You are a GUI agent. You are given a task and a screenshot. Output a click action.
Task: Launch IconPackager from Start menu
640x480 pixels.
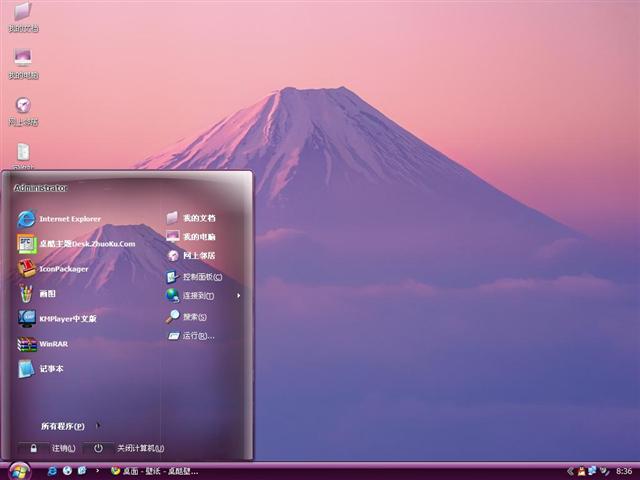[x=53, y=269]
